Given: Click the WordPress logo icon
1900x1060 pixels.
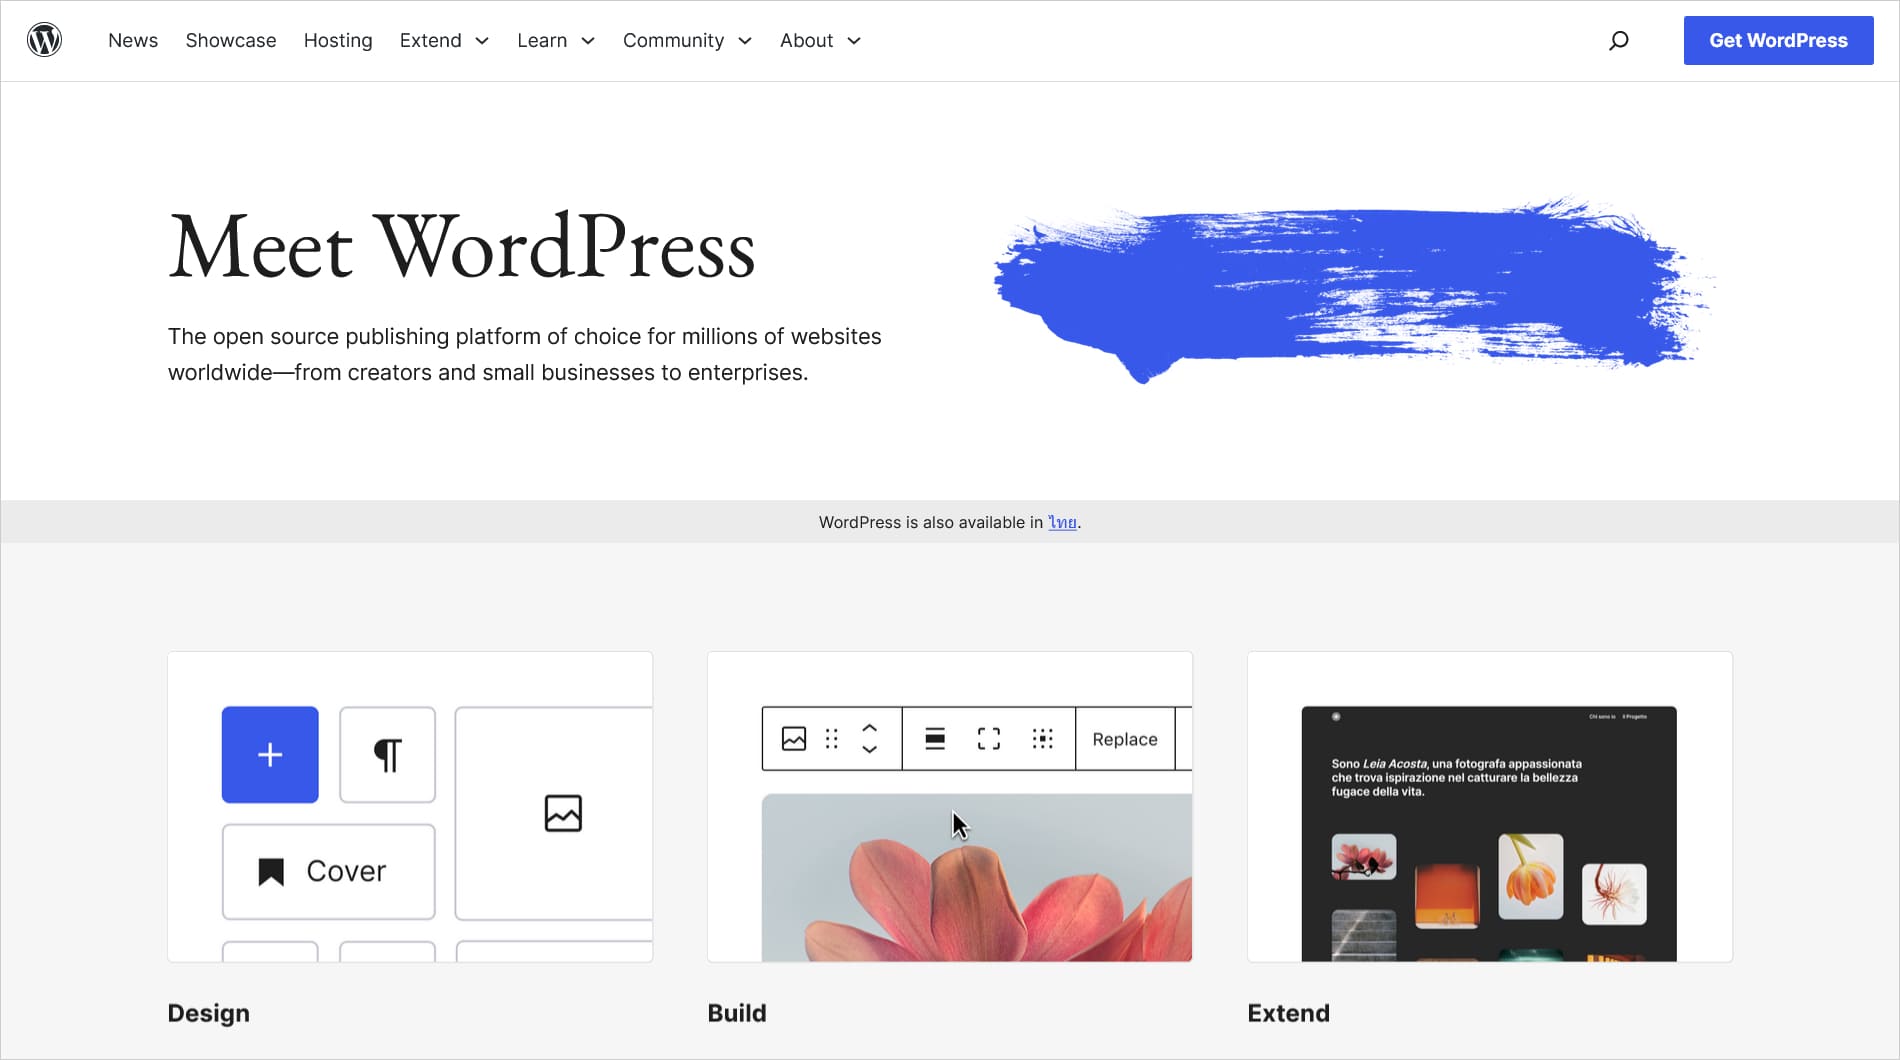Looking at the screenshot, I should pos(45,40).
